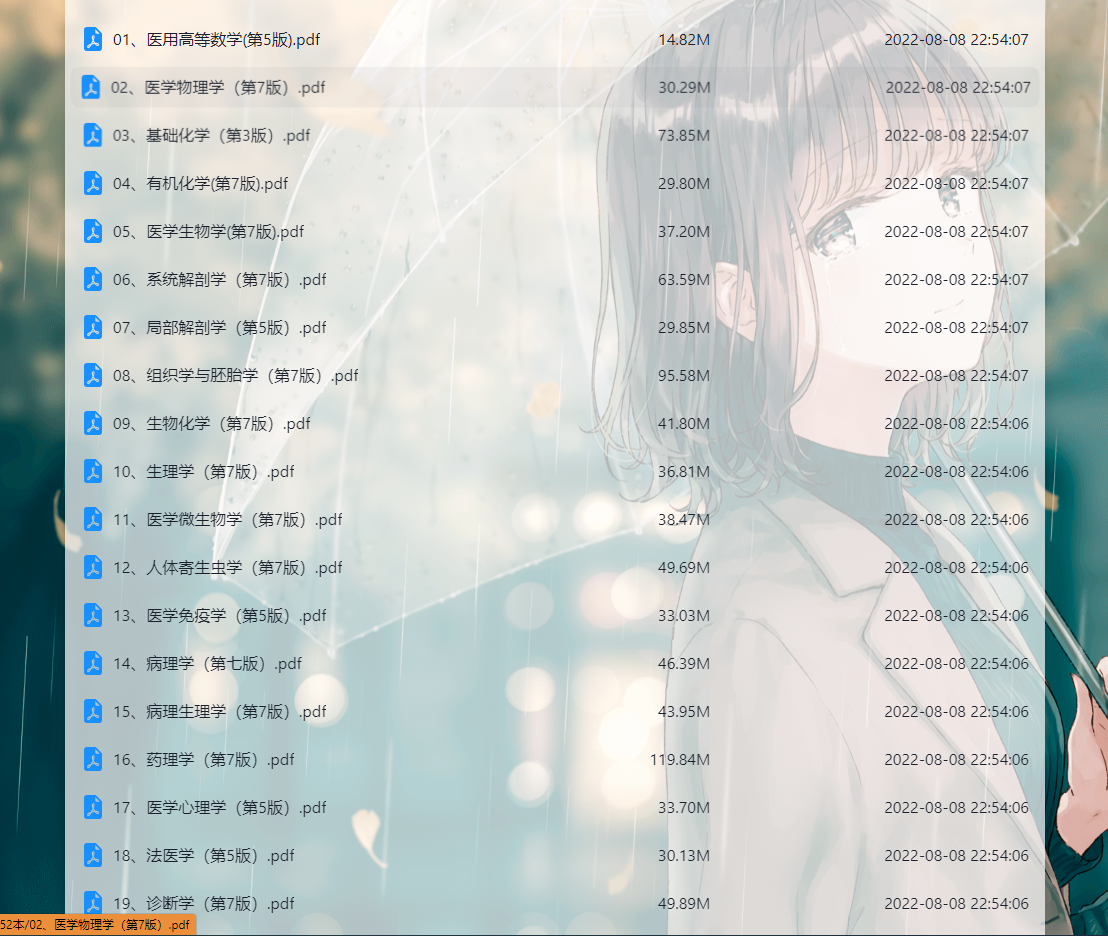Click the 46.39M file size value
The image size is (1108, 936).
pos(684,664)
